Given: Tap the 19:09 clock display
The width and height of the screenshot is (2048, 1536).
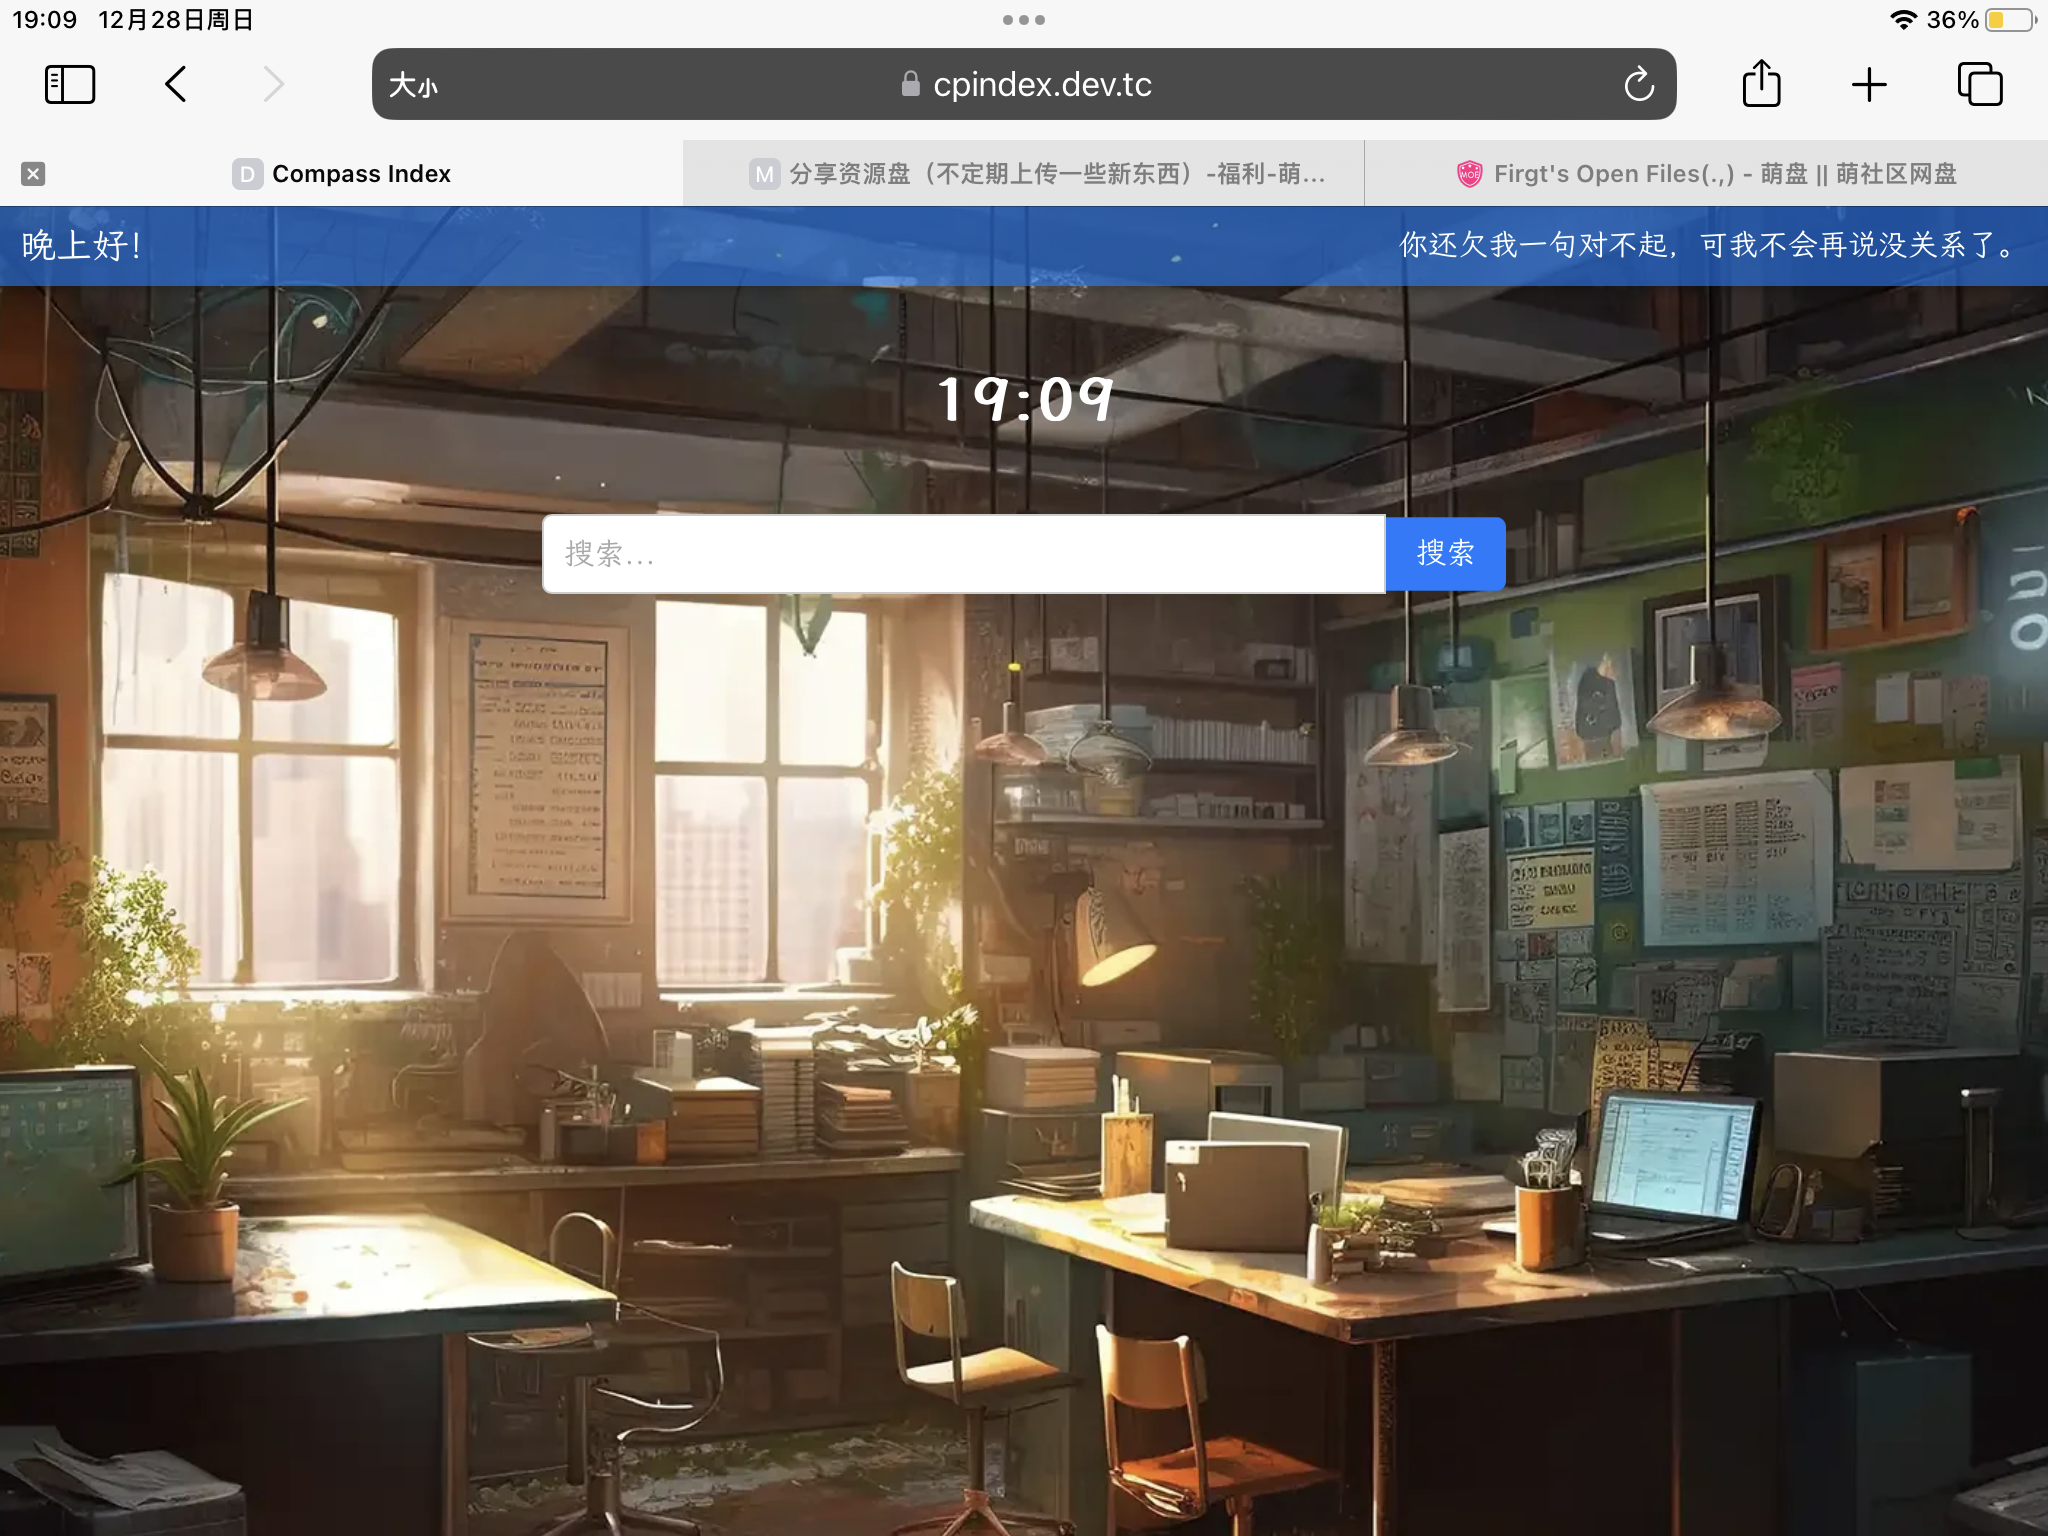Looking at the screenshot, I should tap(1025, 400).
